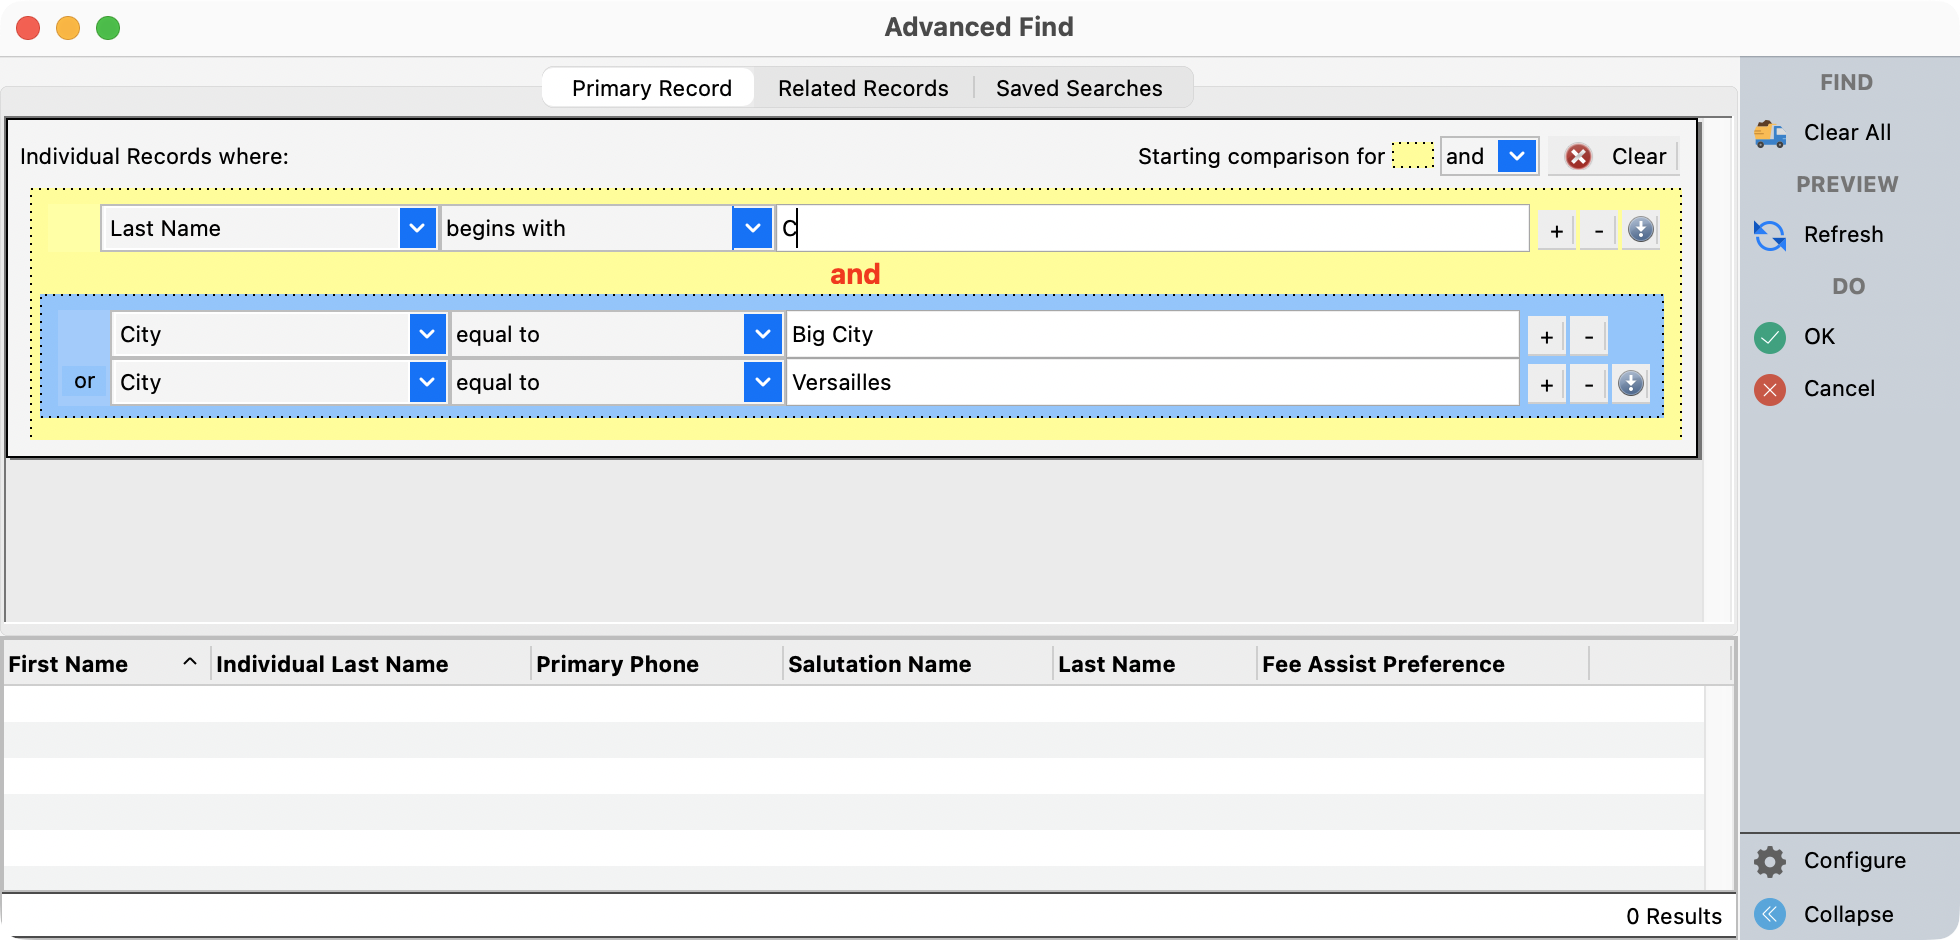Confirm the search with the OK label
Image resolution: width=1960 pixels, height=940 pixels.
(x=1819, y=337)
